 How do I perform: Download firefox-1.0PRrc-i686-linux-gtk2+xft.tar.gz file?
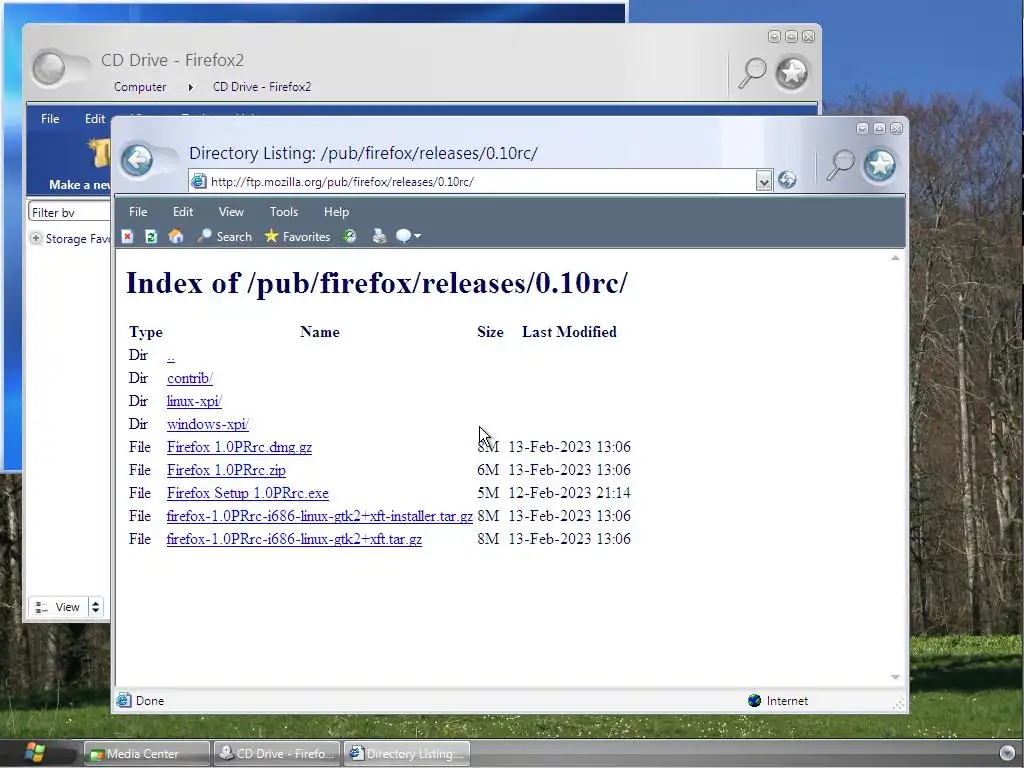tap(294, 539)
